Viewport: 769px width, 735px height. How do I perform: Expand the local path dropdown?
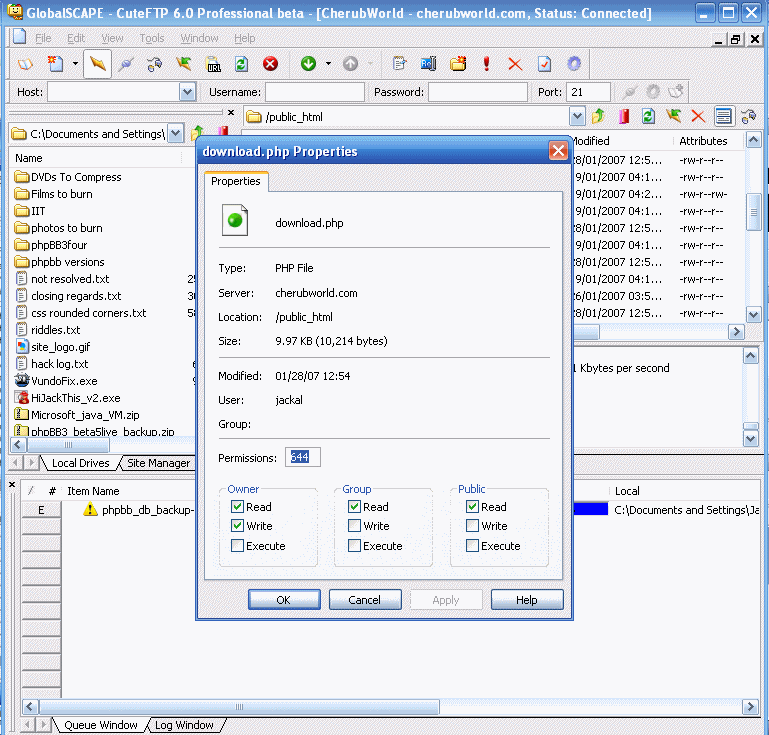tap(176, 133)
